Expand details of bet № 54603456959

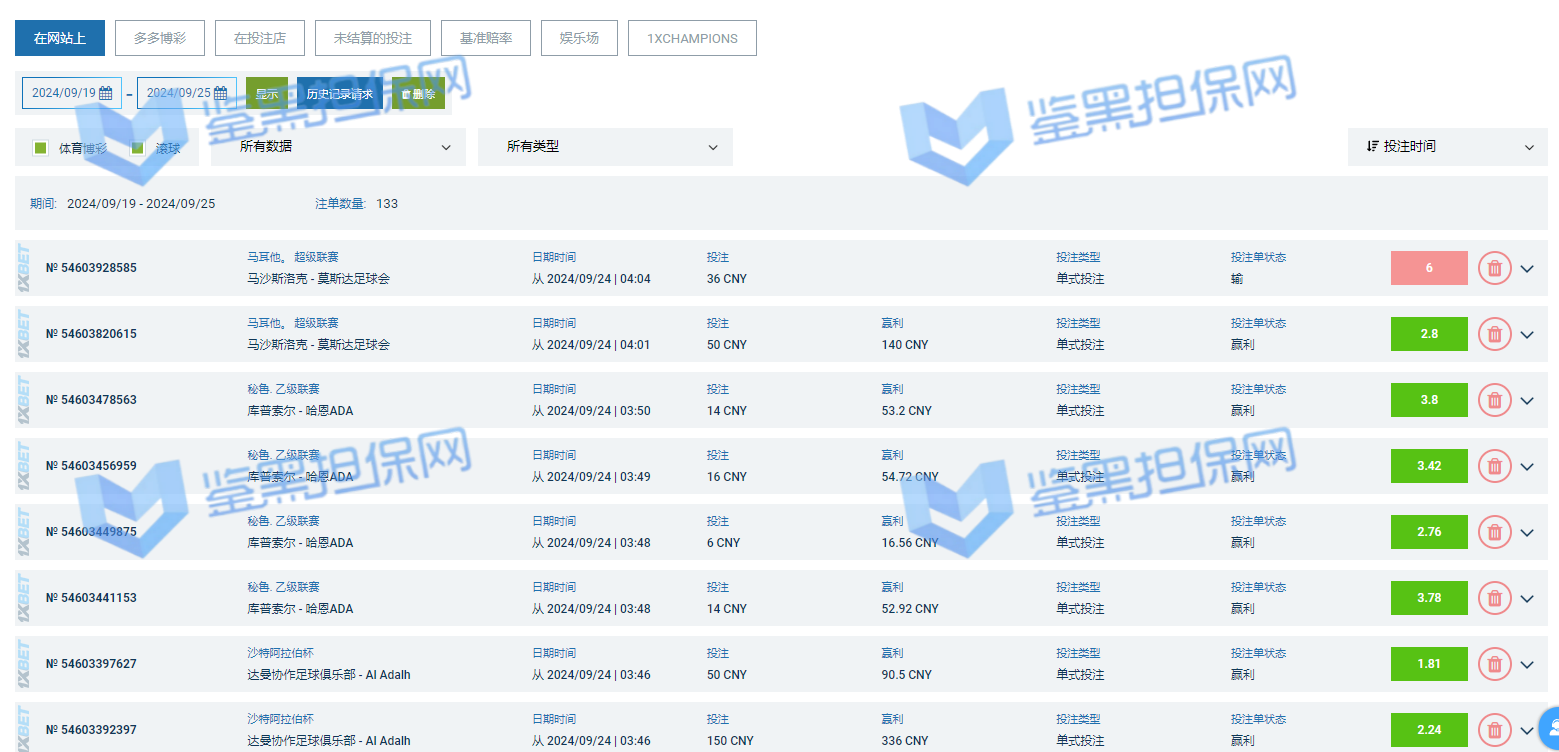click(x=1526, y=467)
